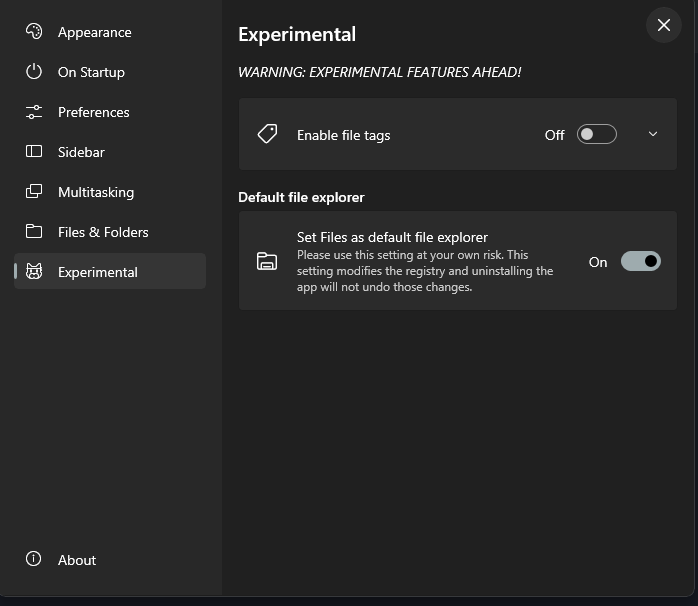Open the About page
This screenshot has height=606, width=698.
click(x=77, y=560)
